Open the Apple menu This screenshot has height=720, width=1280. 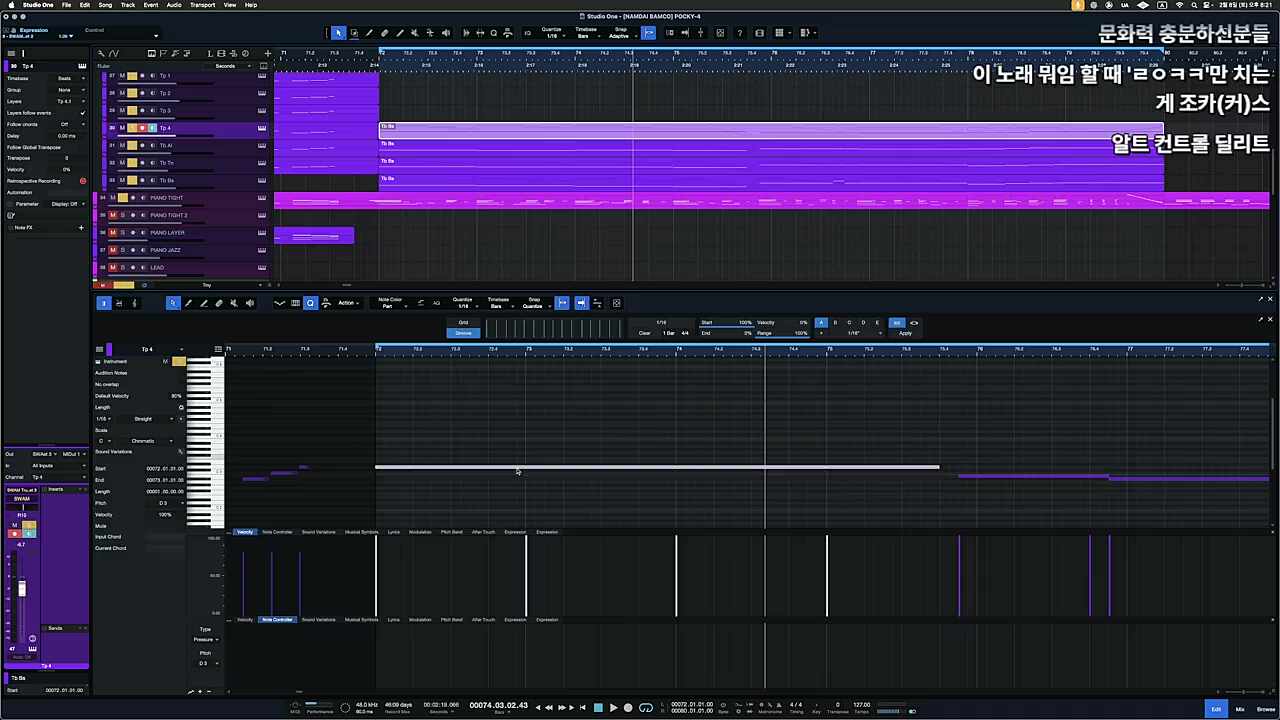pyautogui.click(x=10, y=5)
